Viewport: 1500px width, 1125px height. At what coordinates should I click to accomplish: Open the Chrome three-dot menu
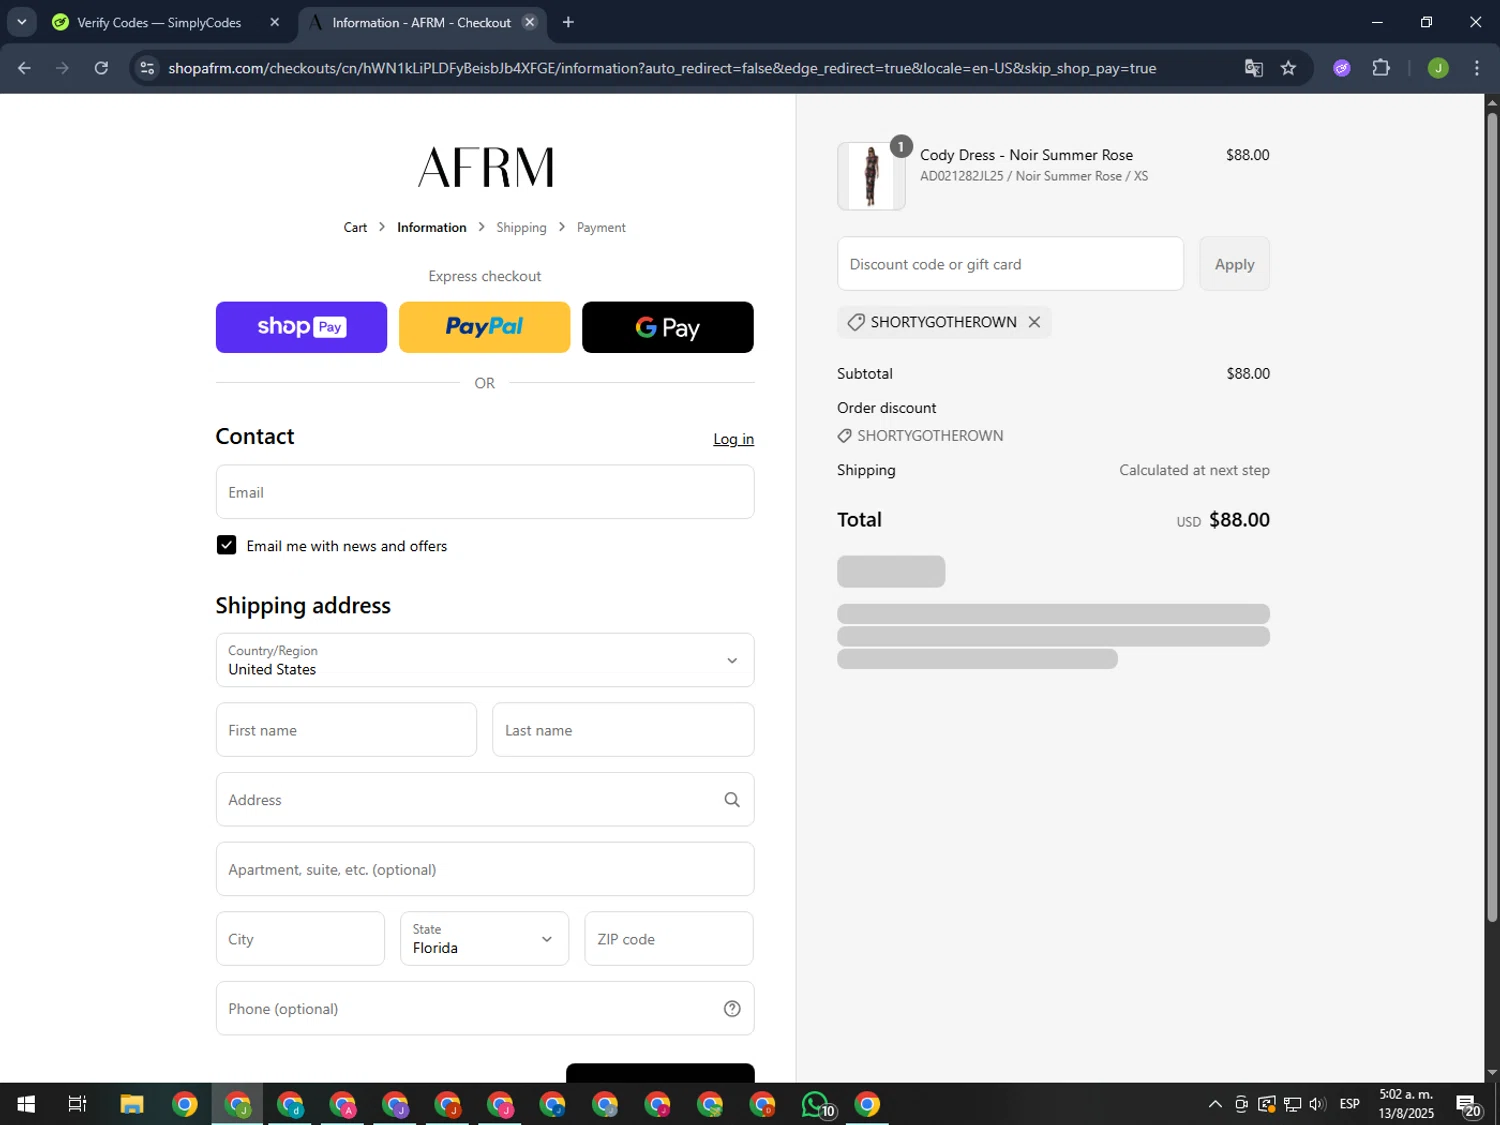pos(1476,68)
